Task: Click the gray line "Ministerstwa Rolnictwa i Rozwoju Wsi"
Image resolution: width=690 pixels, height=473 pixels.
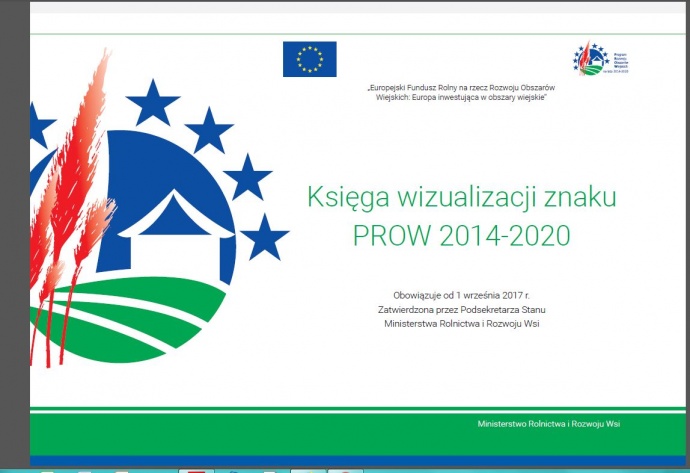Action: pos(462,324)
